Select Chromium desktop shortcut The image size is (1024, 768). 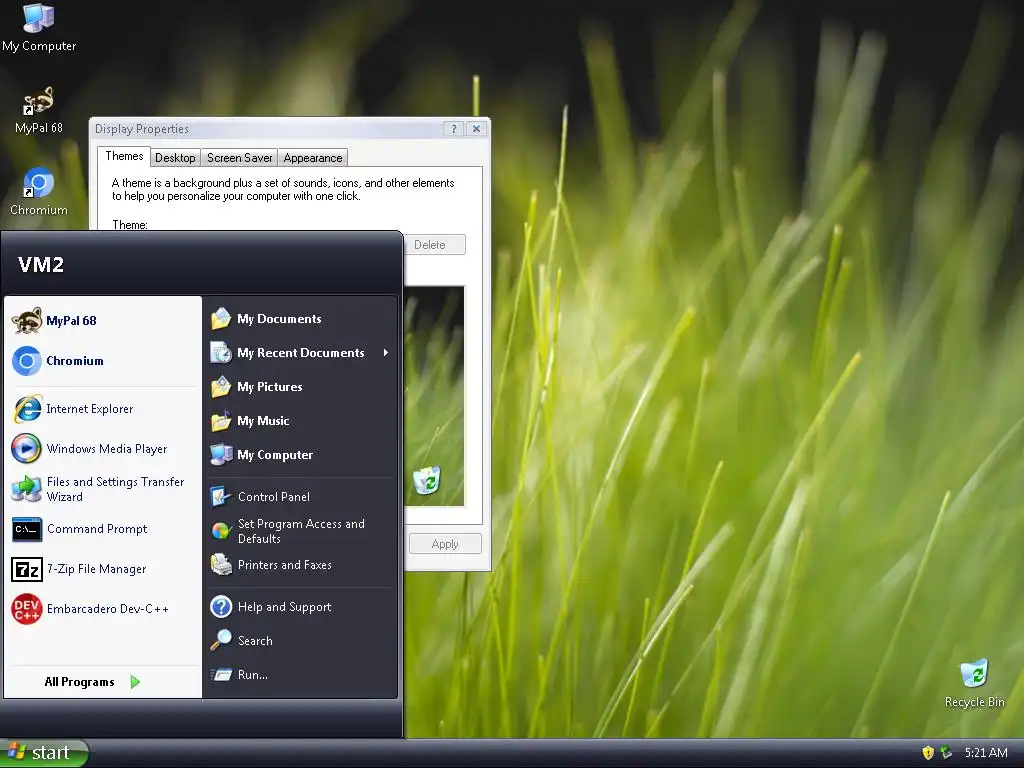pos(39,192)
